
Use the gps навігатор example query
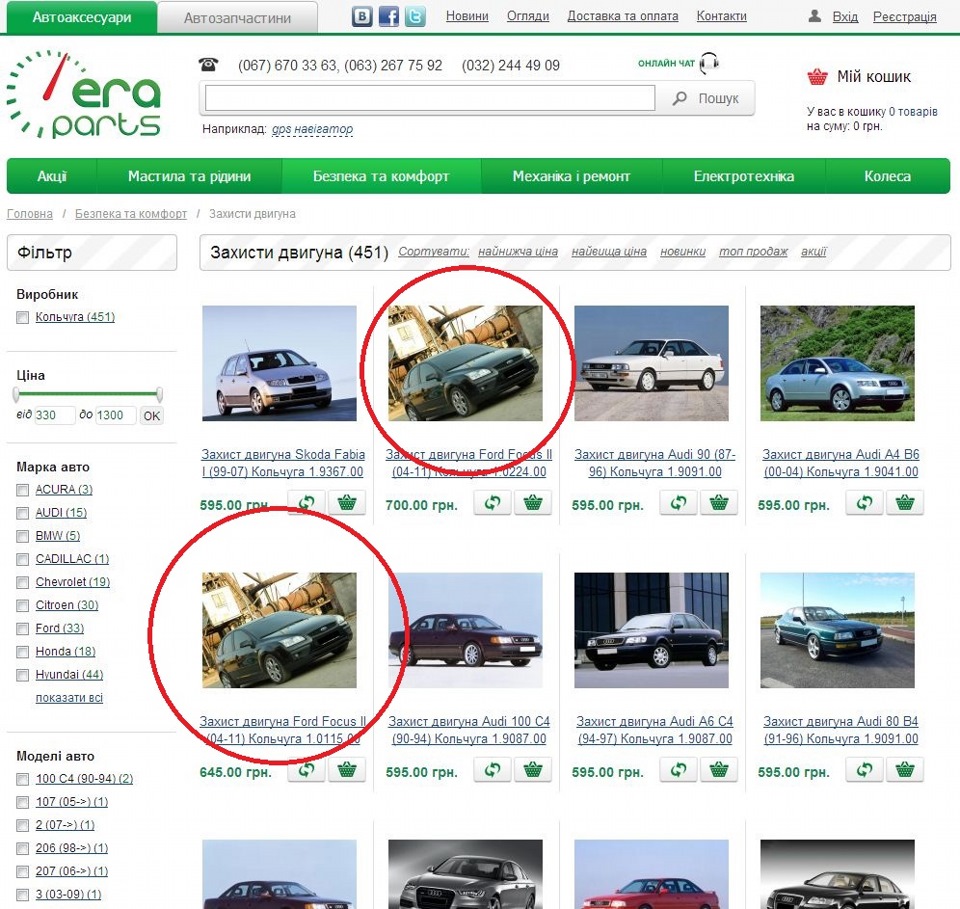312,129
